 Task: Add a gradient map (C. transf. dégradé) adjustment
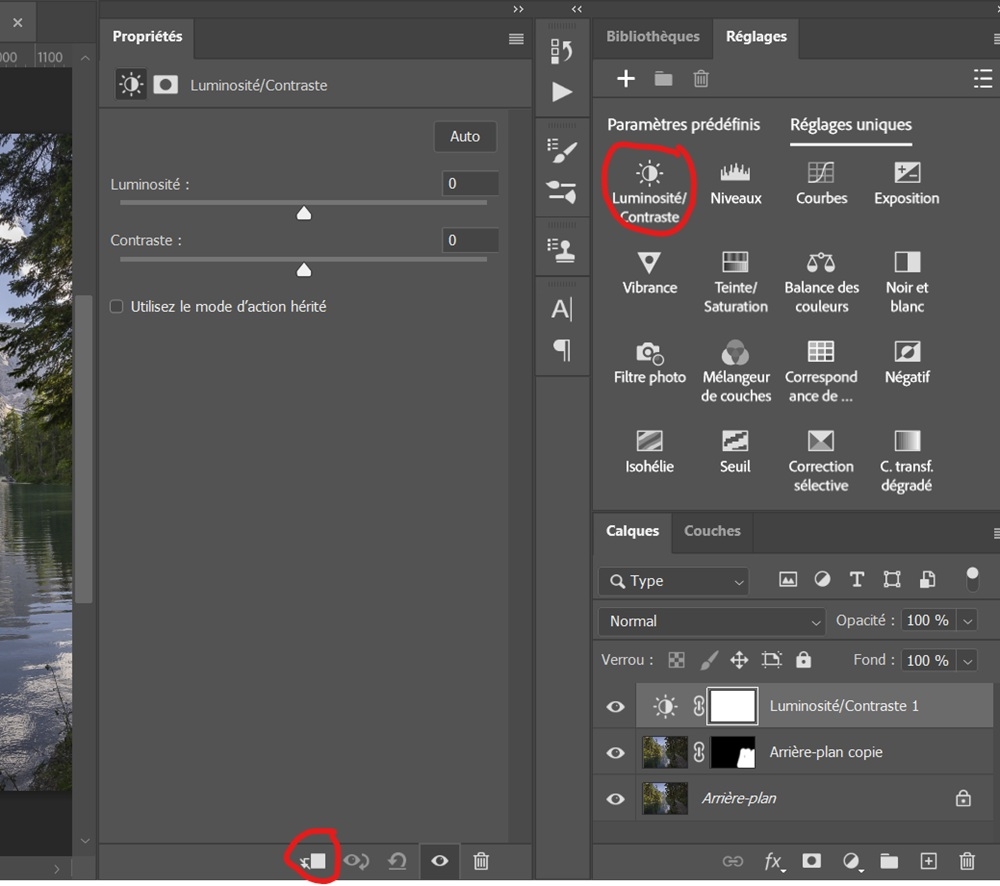pos(906,462)
